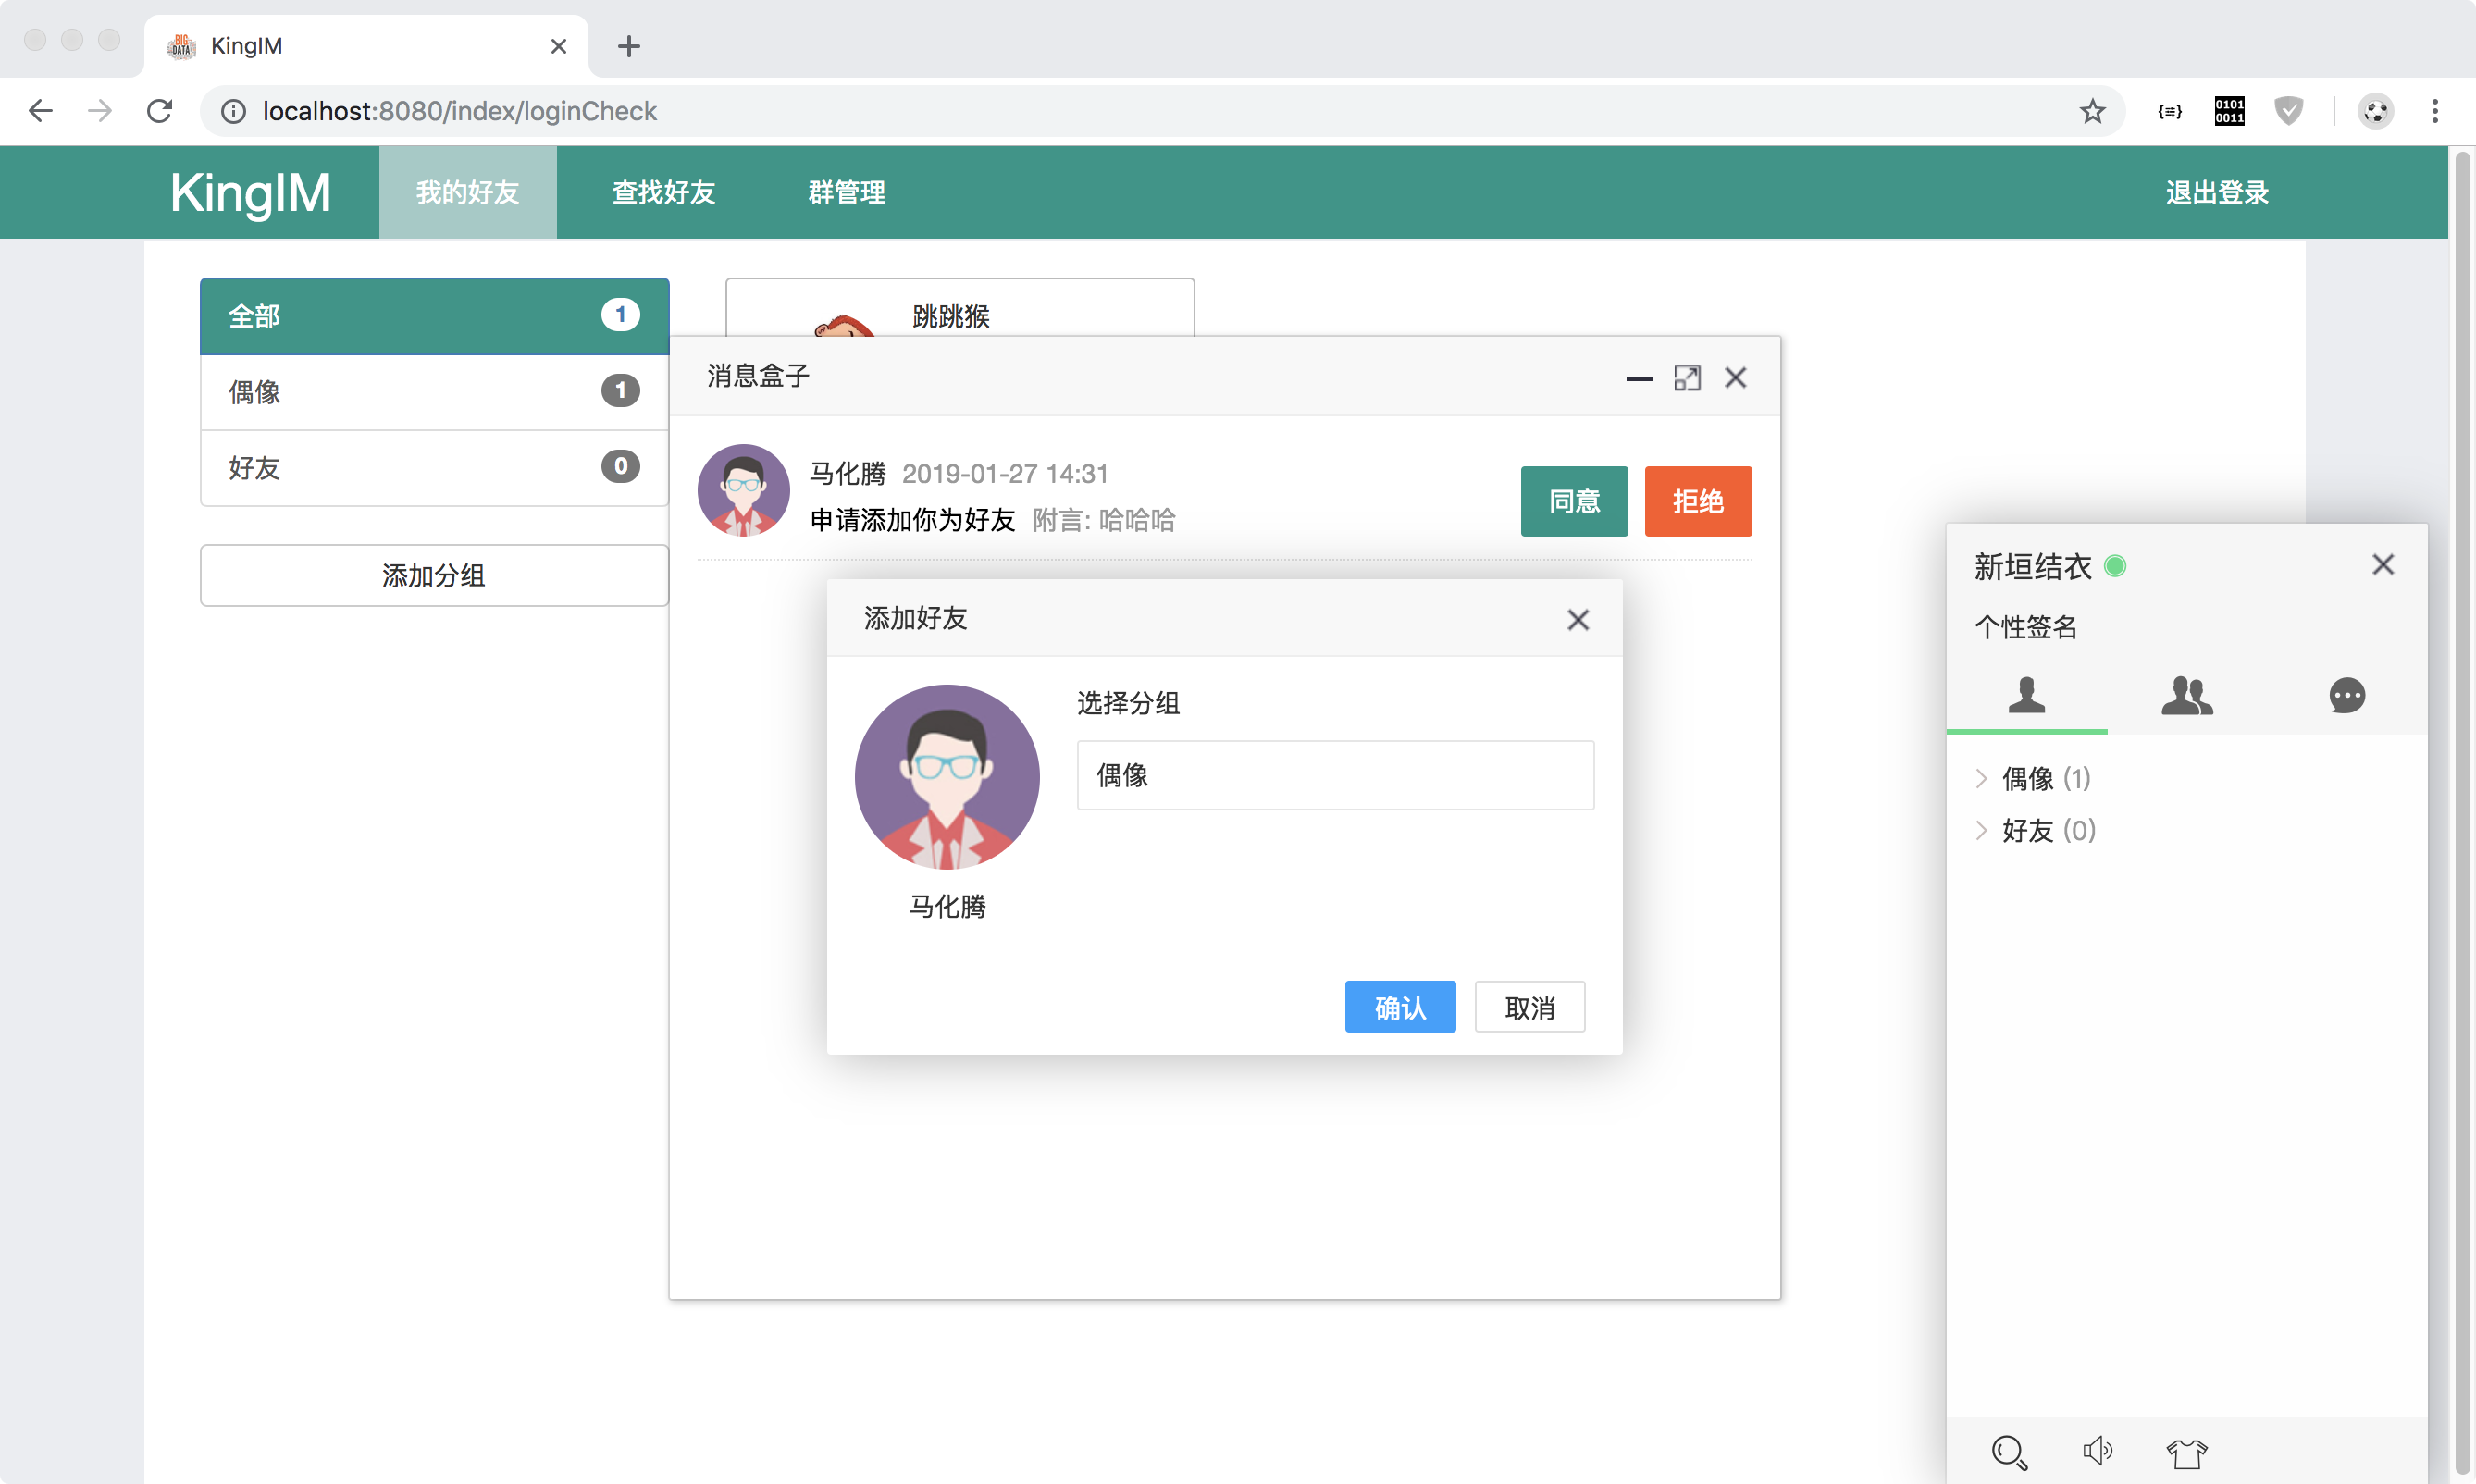Toggle the sound speaker icon
This screenshot has width=2476, height=1484.
2097,1451
